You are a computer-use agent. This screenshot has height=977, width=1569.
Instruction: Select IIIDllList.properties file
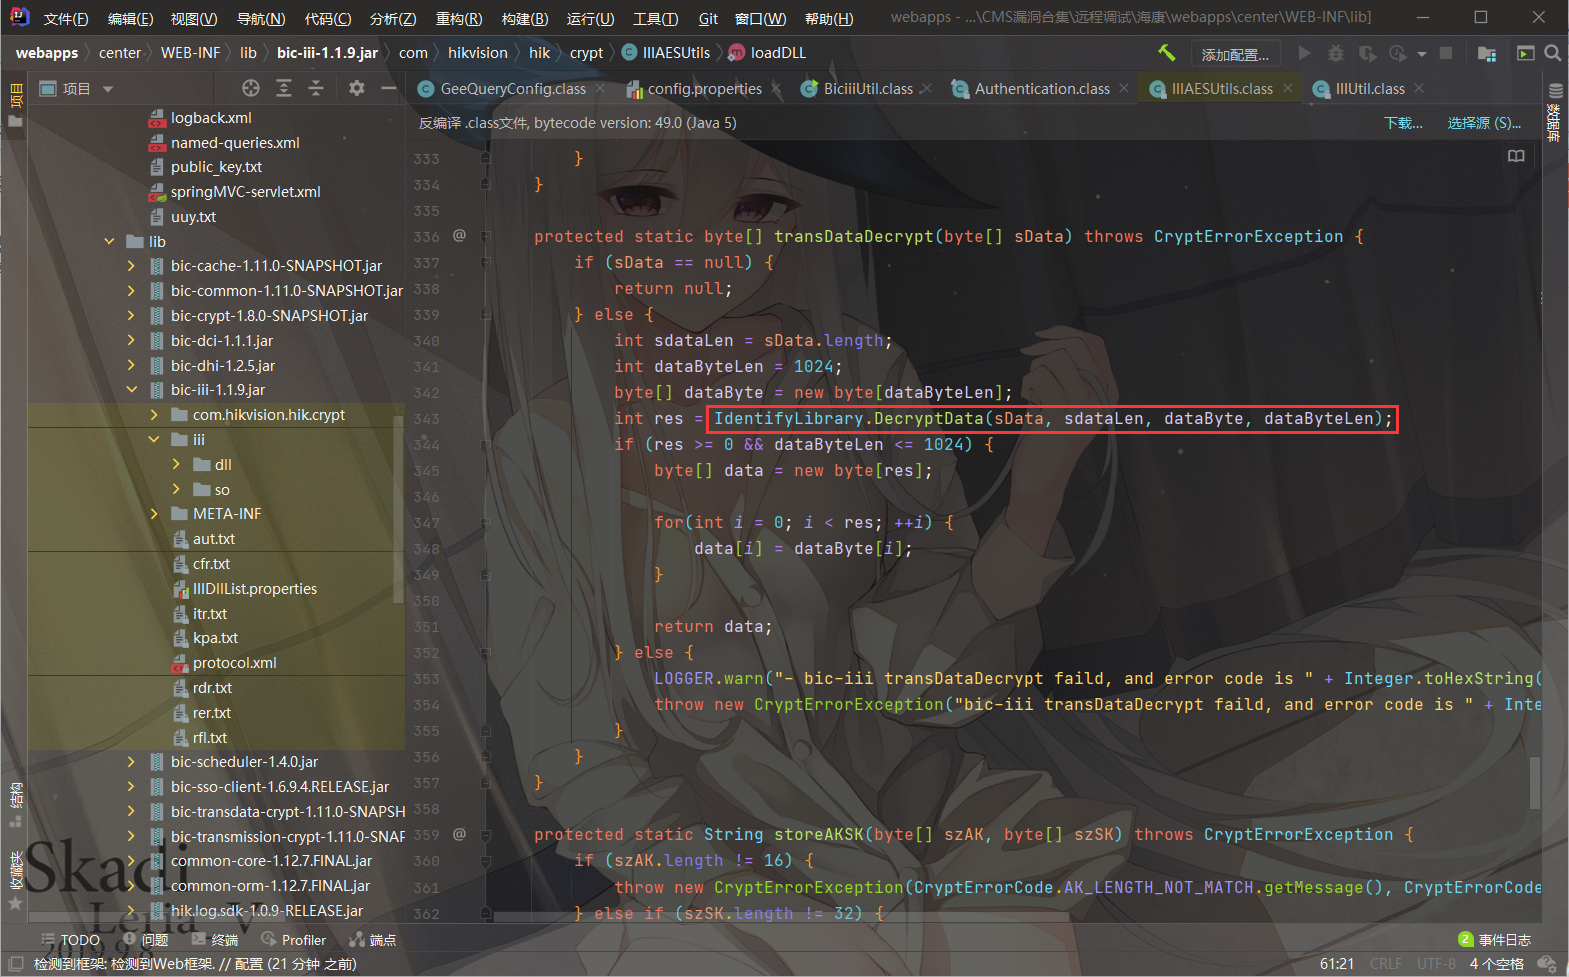pyautogui.click(x=254, y=589)
